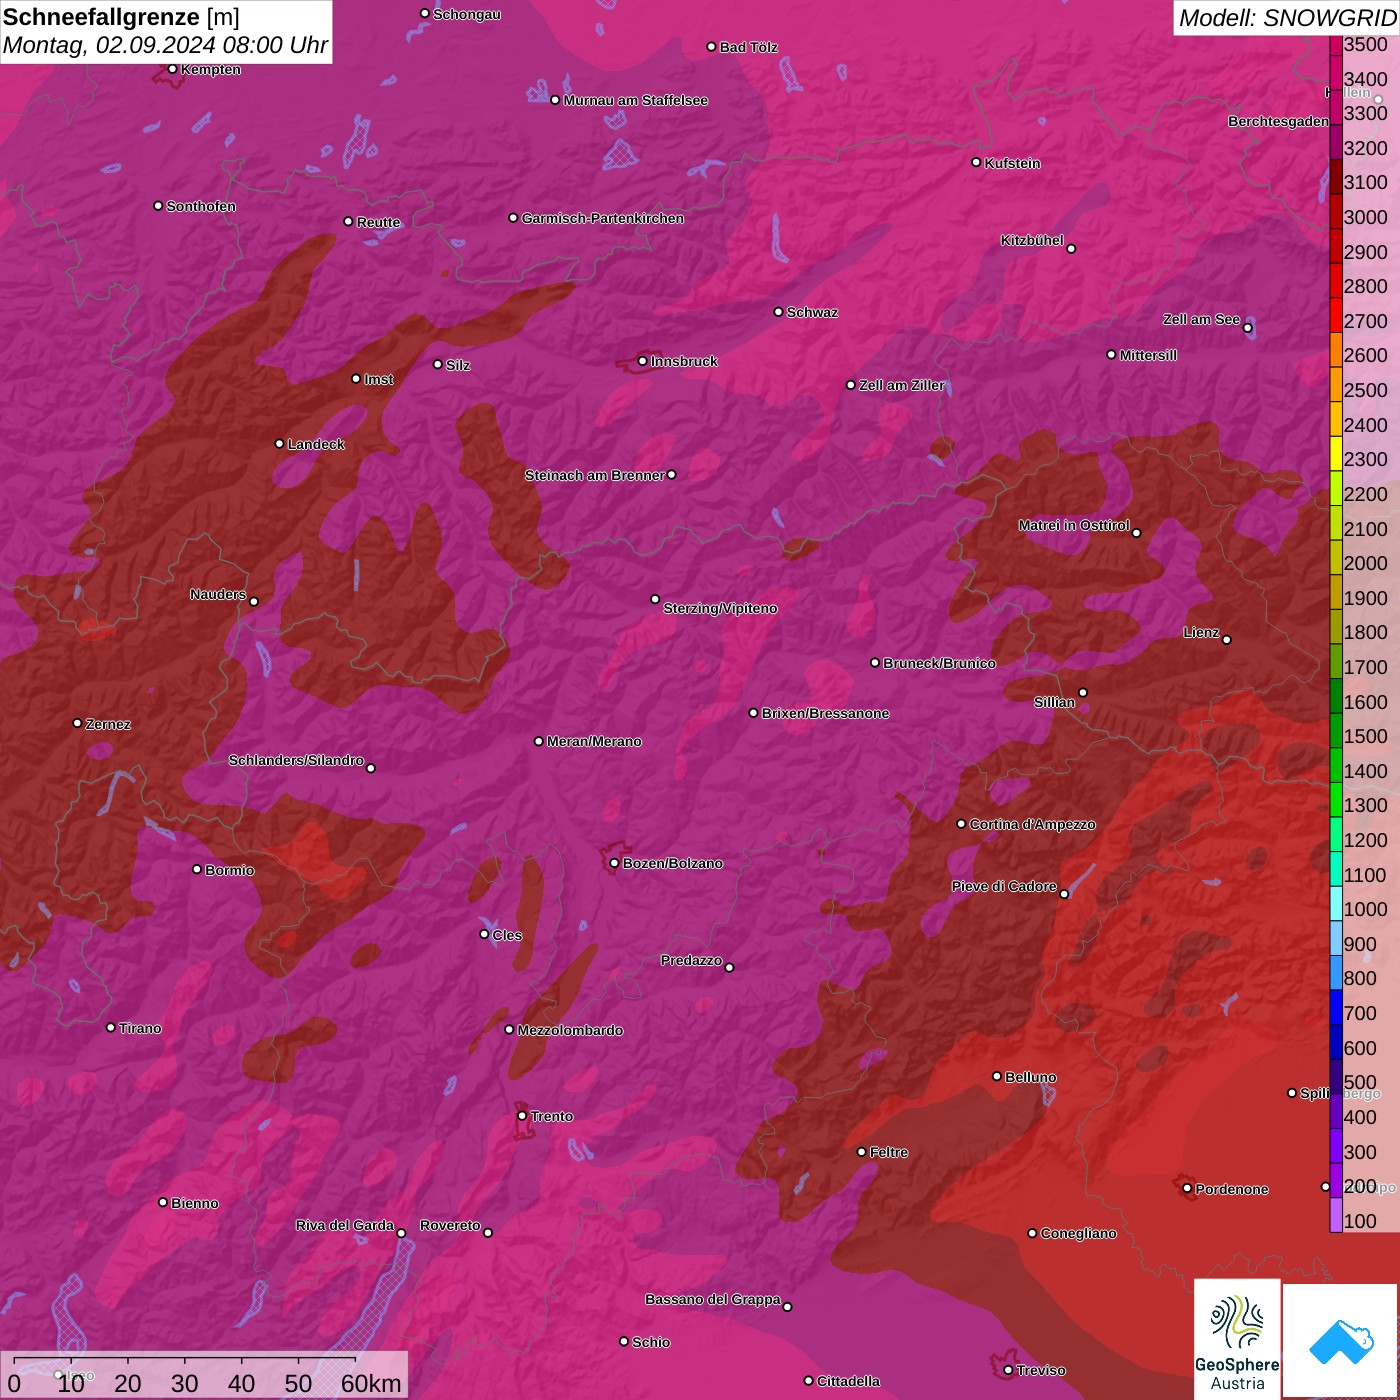Click the Cles label
The width and height of the screenshot is (1400, 1400).
click(507, 935)
